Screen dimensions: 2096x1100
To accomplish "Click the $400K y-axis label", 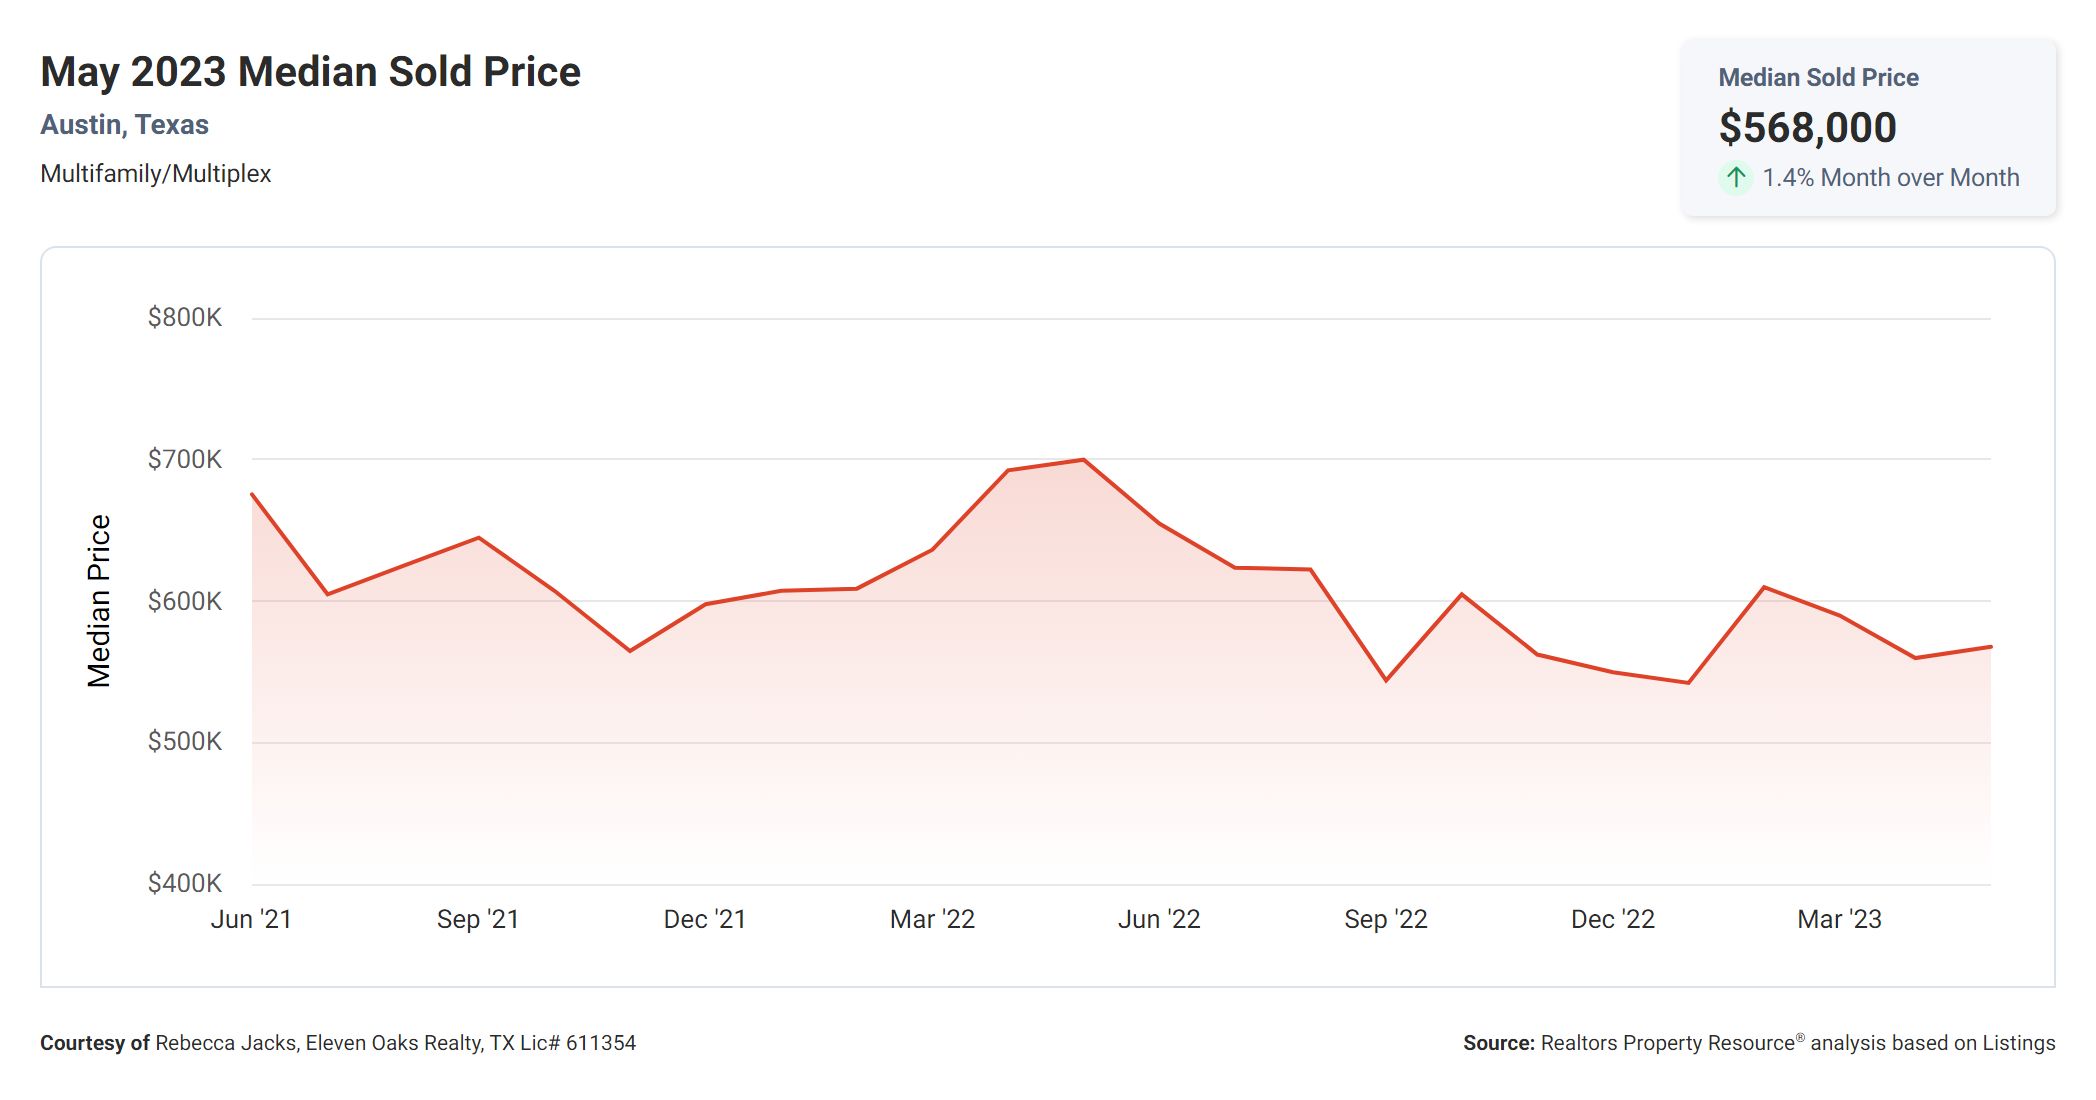I will pyautogui.click(x=185, y=884).
